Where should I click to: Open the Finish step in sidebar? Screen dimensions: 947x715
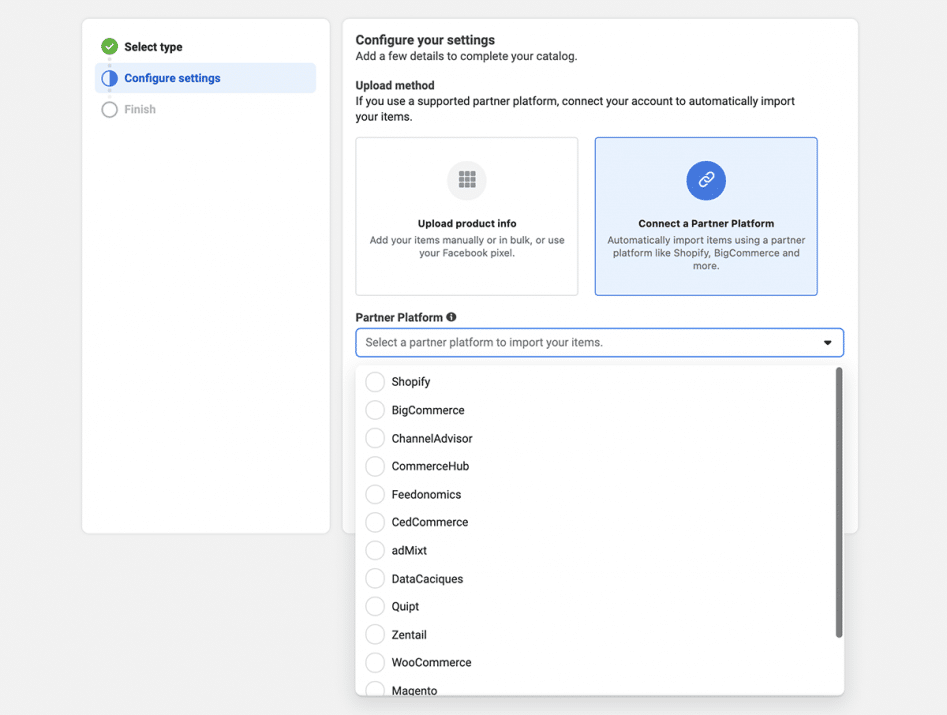[140, 110]
